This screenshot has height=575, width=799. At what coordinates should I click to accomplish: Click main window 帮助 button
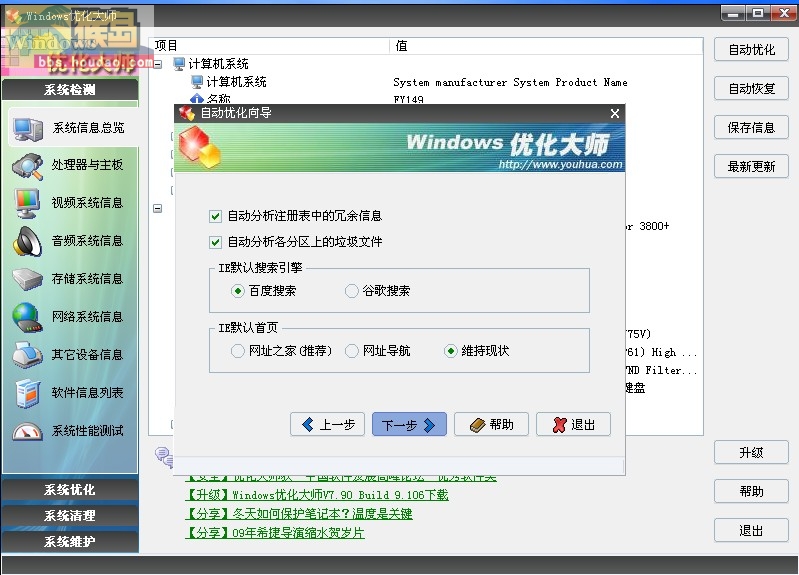752,491
